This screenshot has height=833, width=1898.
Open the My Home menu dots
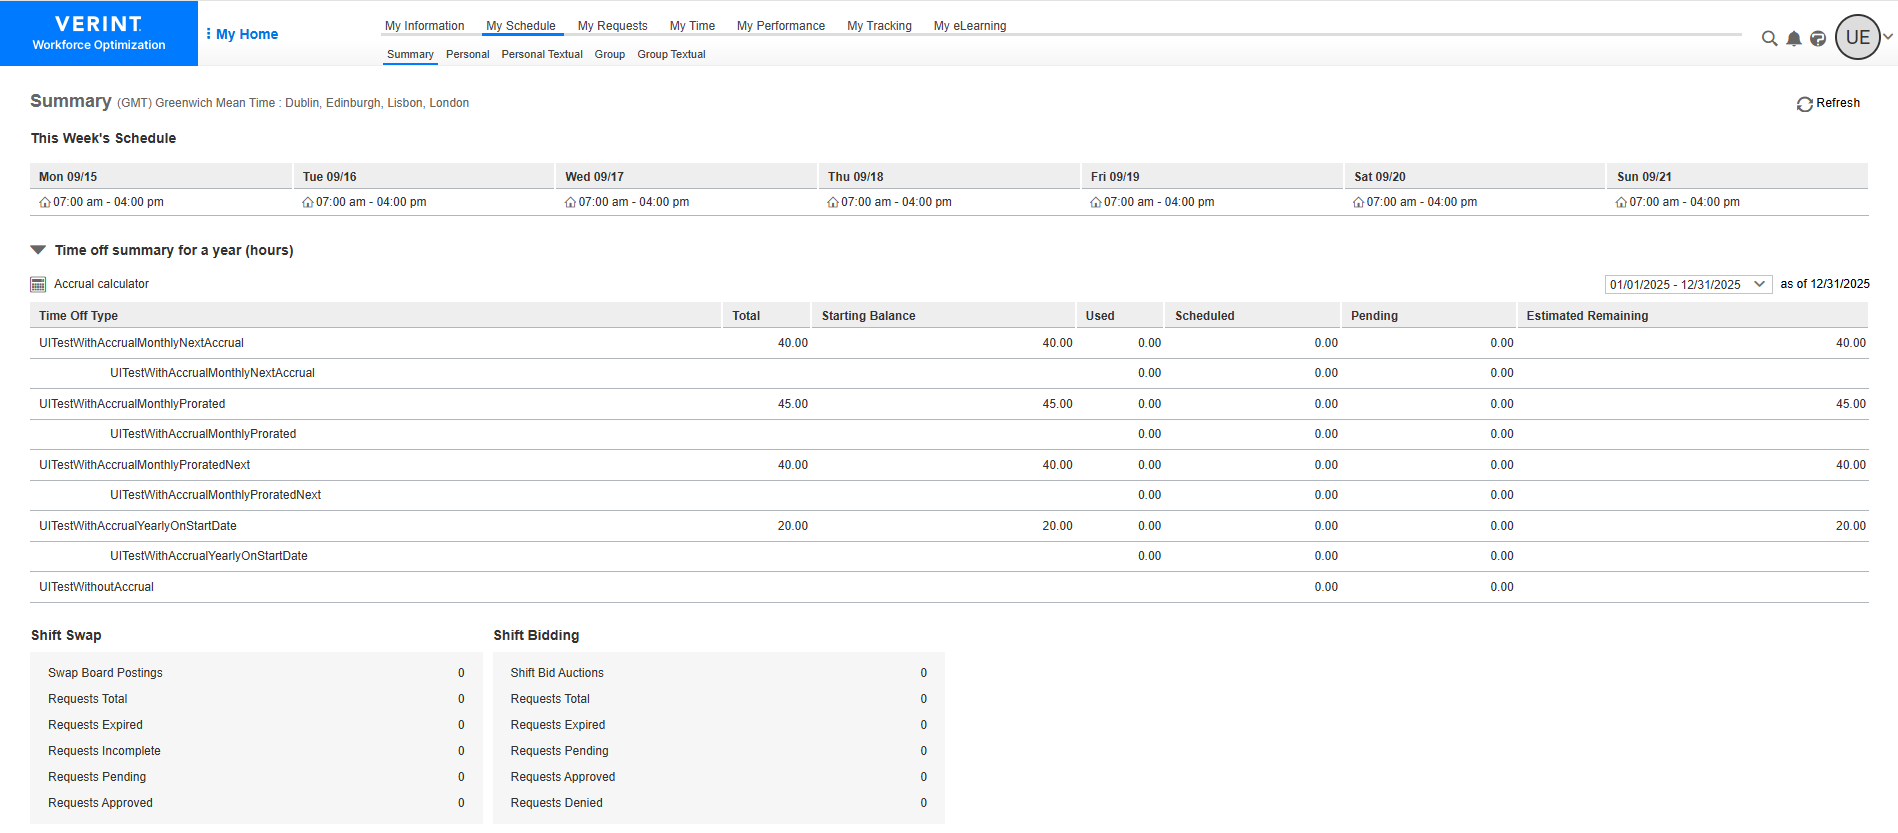point(208,34)
